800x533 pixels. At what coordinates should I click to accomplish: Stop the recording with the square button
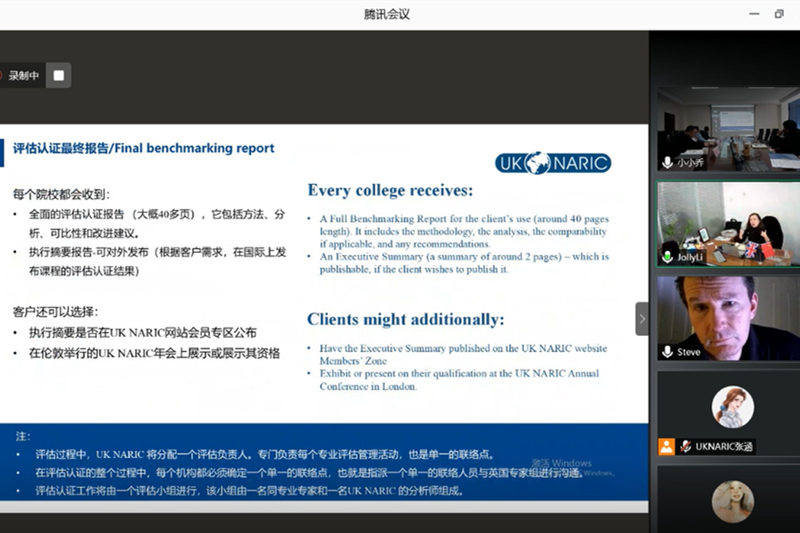pyautogui.click(x=59, y=75)
